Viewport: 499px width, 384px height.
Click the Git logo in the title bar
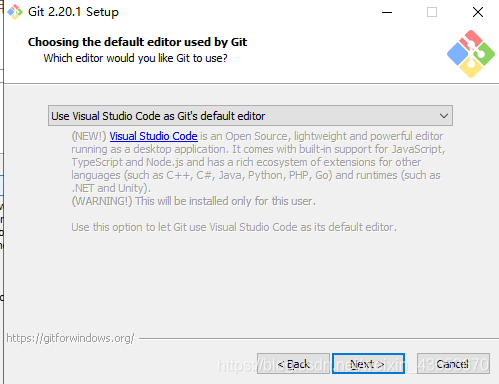15,12
